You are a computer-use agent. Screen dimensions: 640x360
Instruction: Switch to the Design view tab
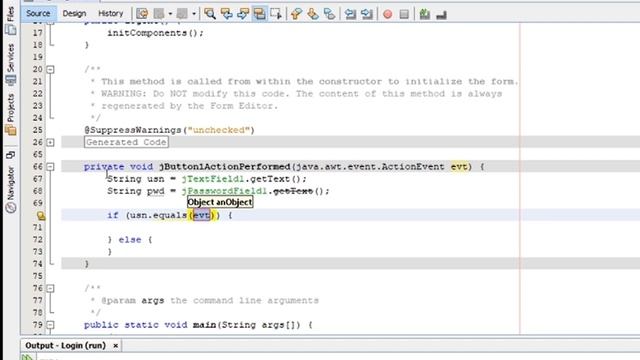click(x=74, y=13)
